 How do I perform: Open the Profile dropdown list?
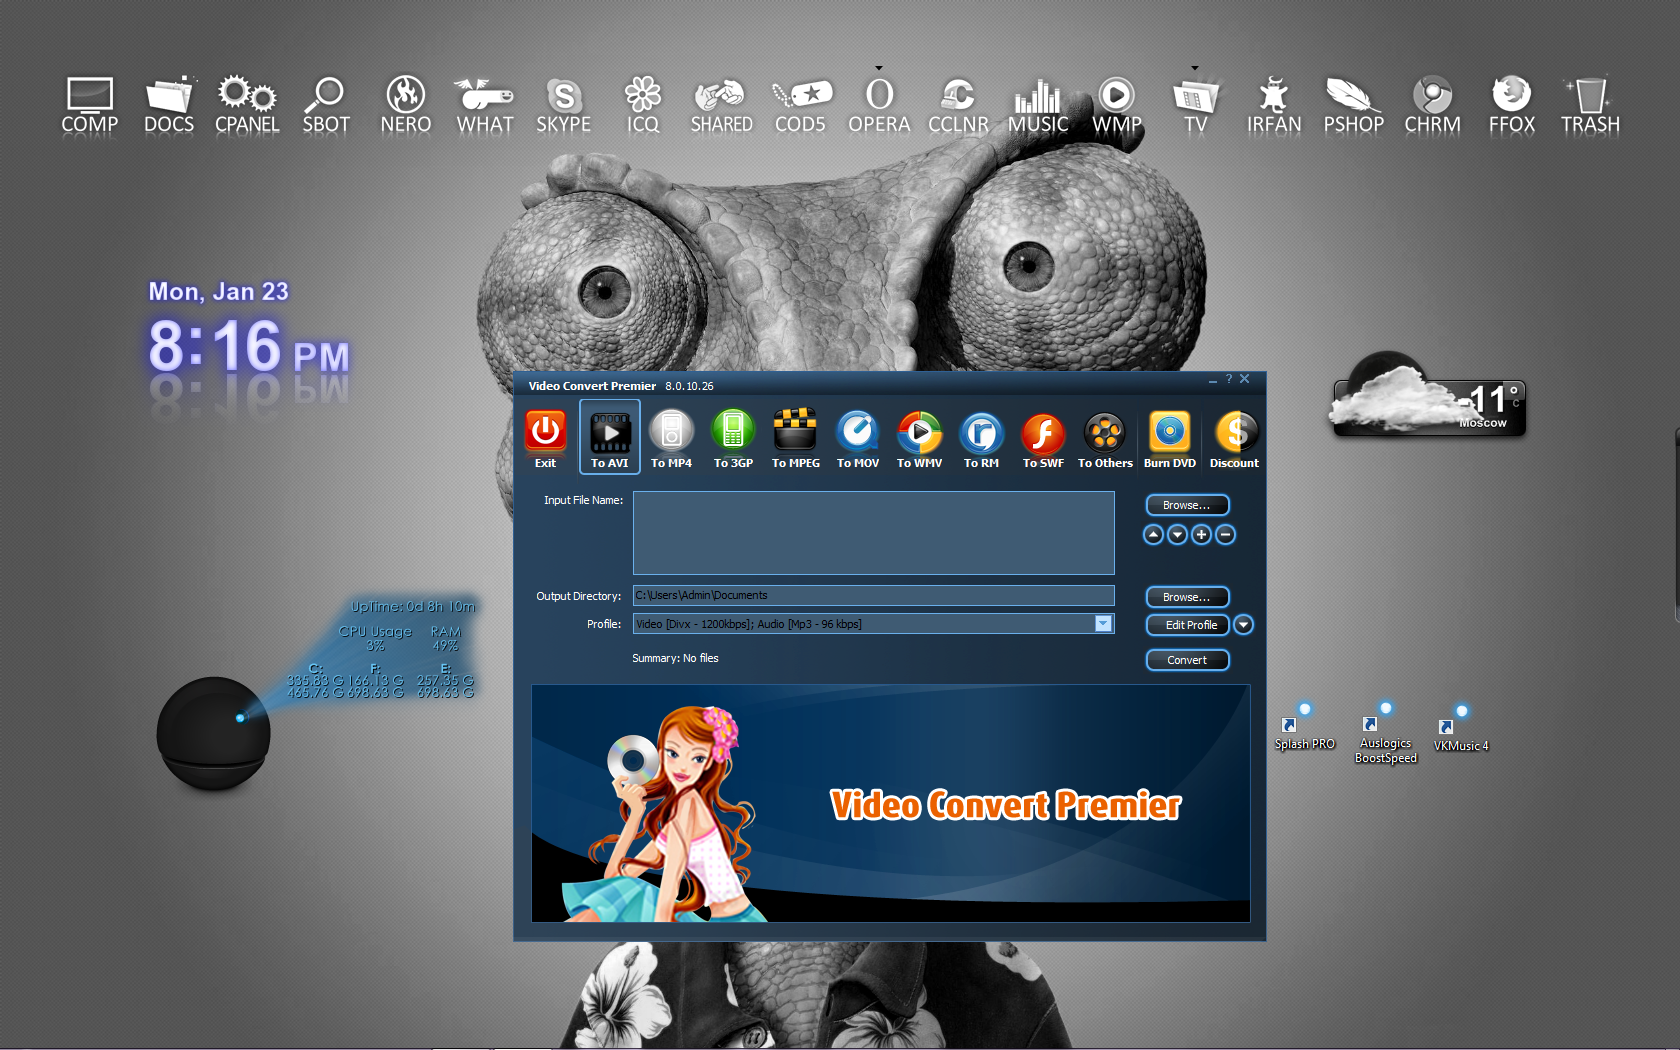pyautogui.click(x=1103, y=624)
